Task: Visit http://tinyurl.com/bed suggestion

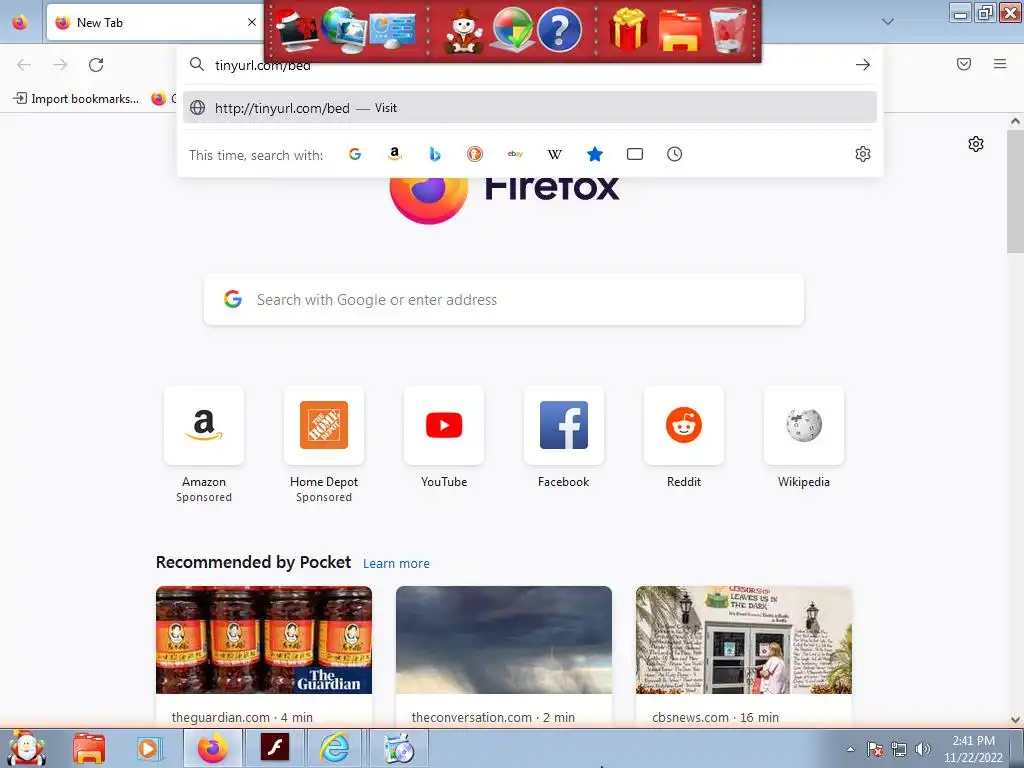Action: click(530, 108)
